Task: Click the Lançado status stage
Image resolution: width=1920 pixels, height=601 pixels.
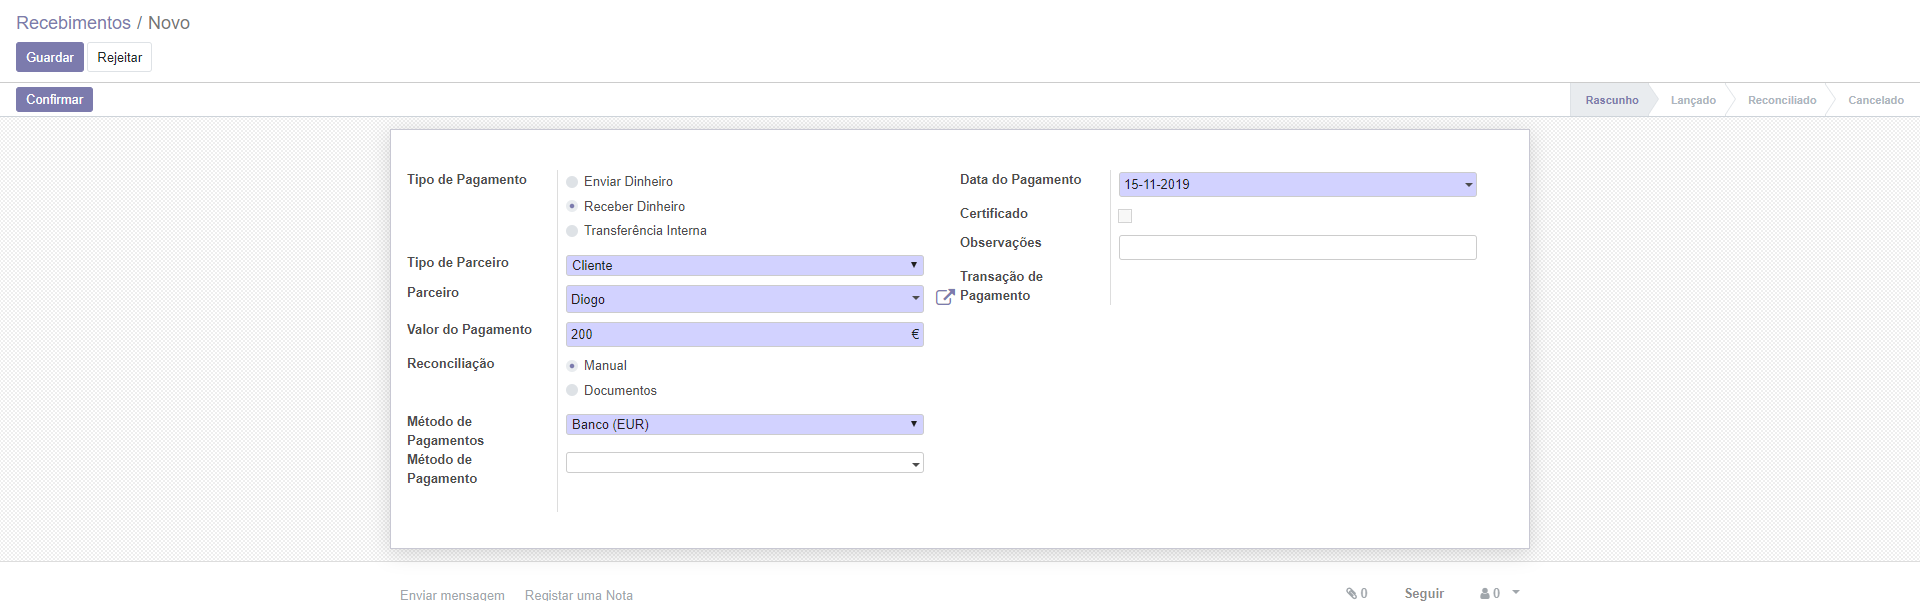Action: 1692,100
